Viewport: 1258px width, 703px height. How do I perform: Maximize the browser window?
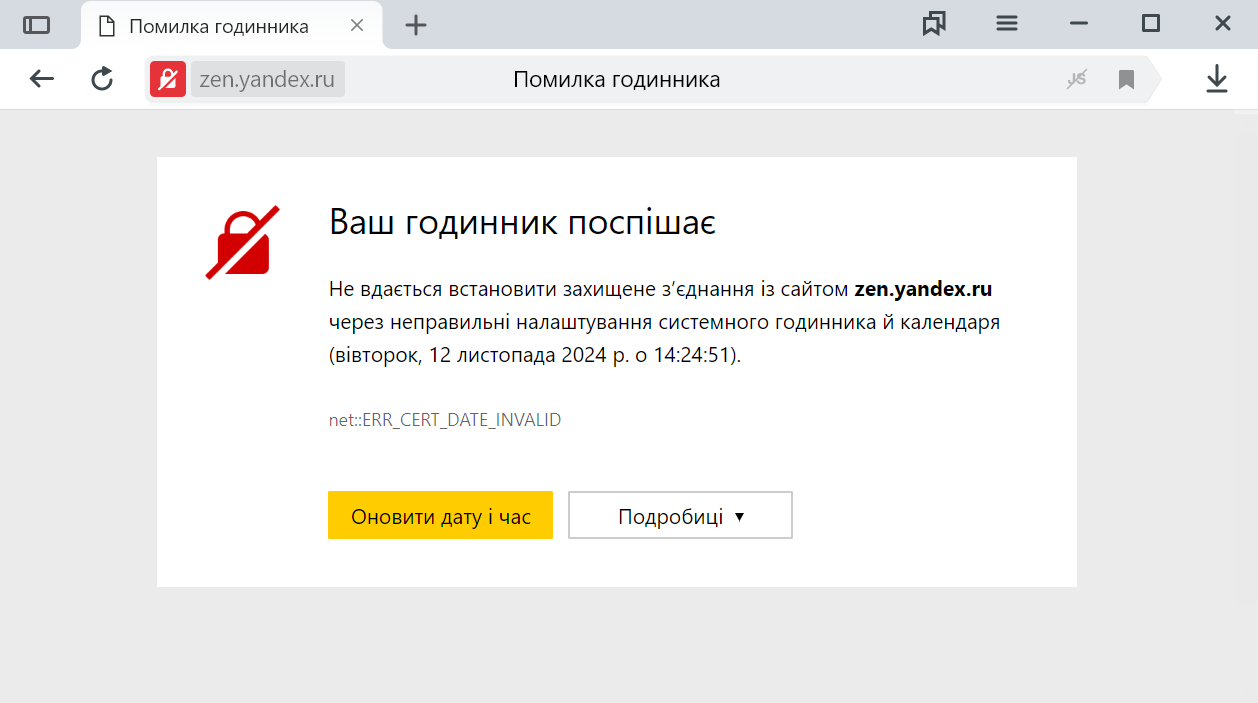1151,24
